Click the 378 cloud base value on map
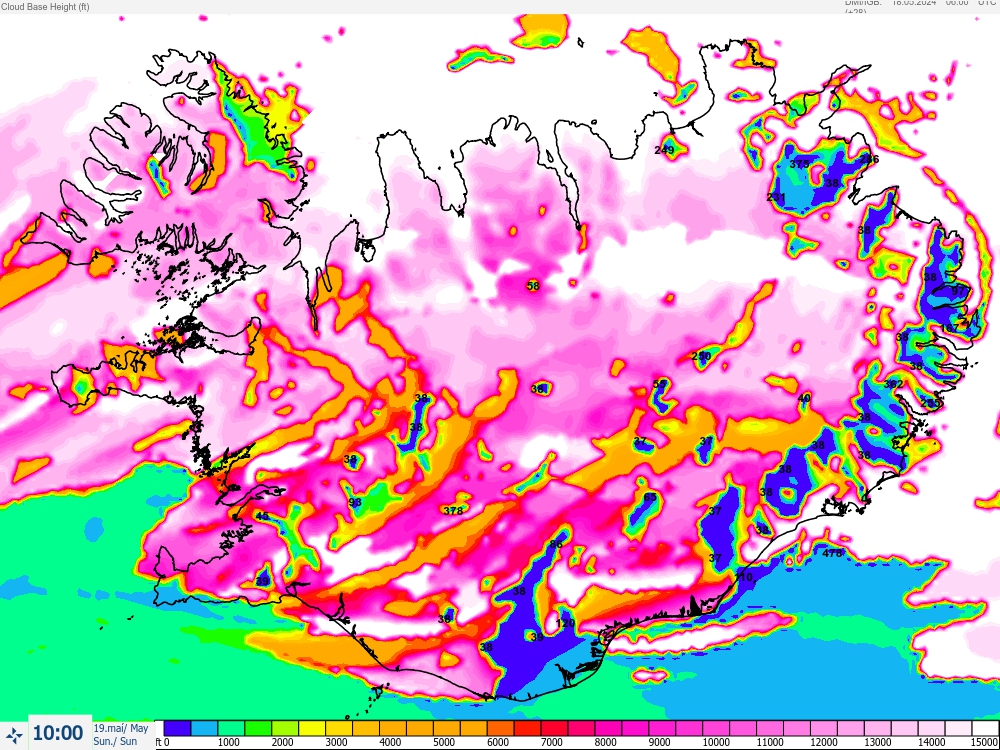 tap(453, 510)
